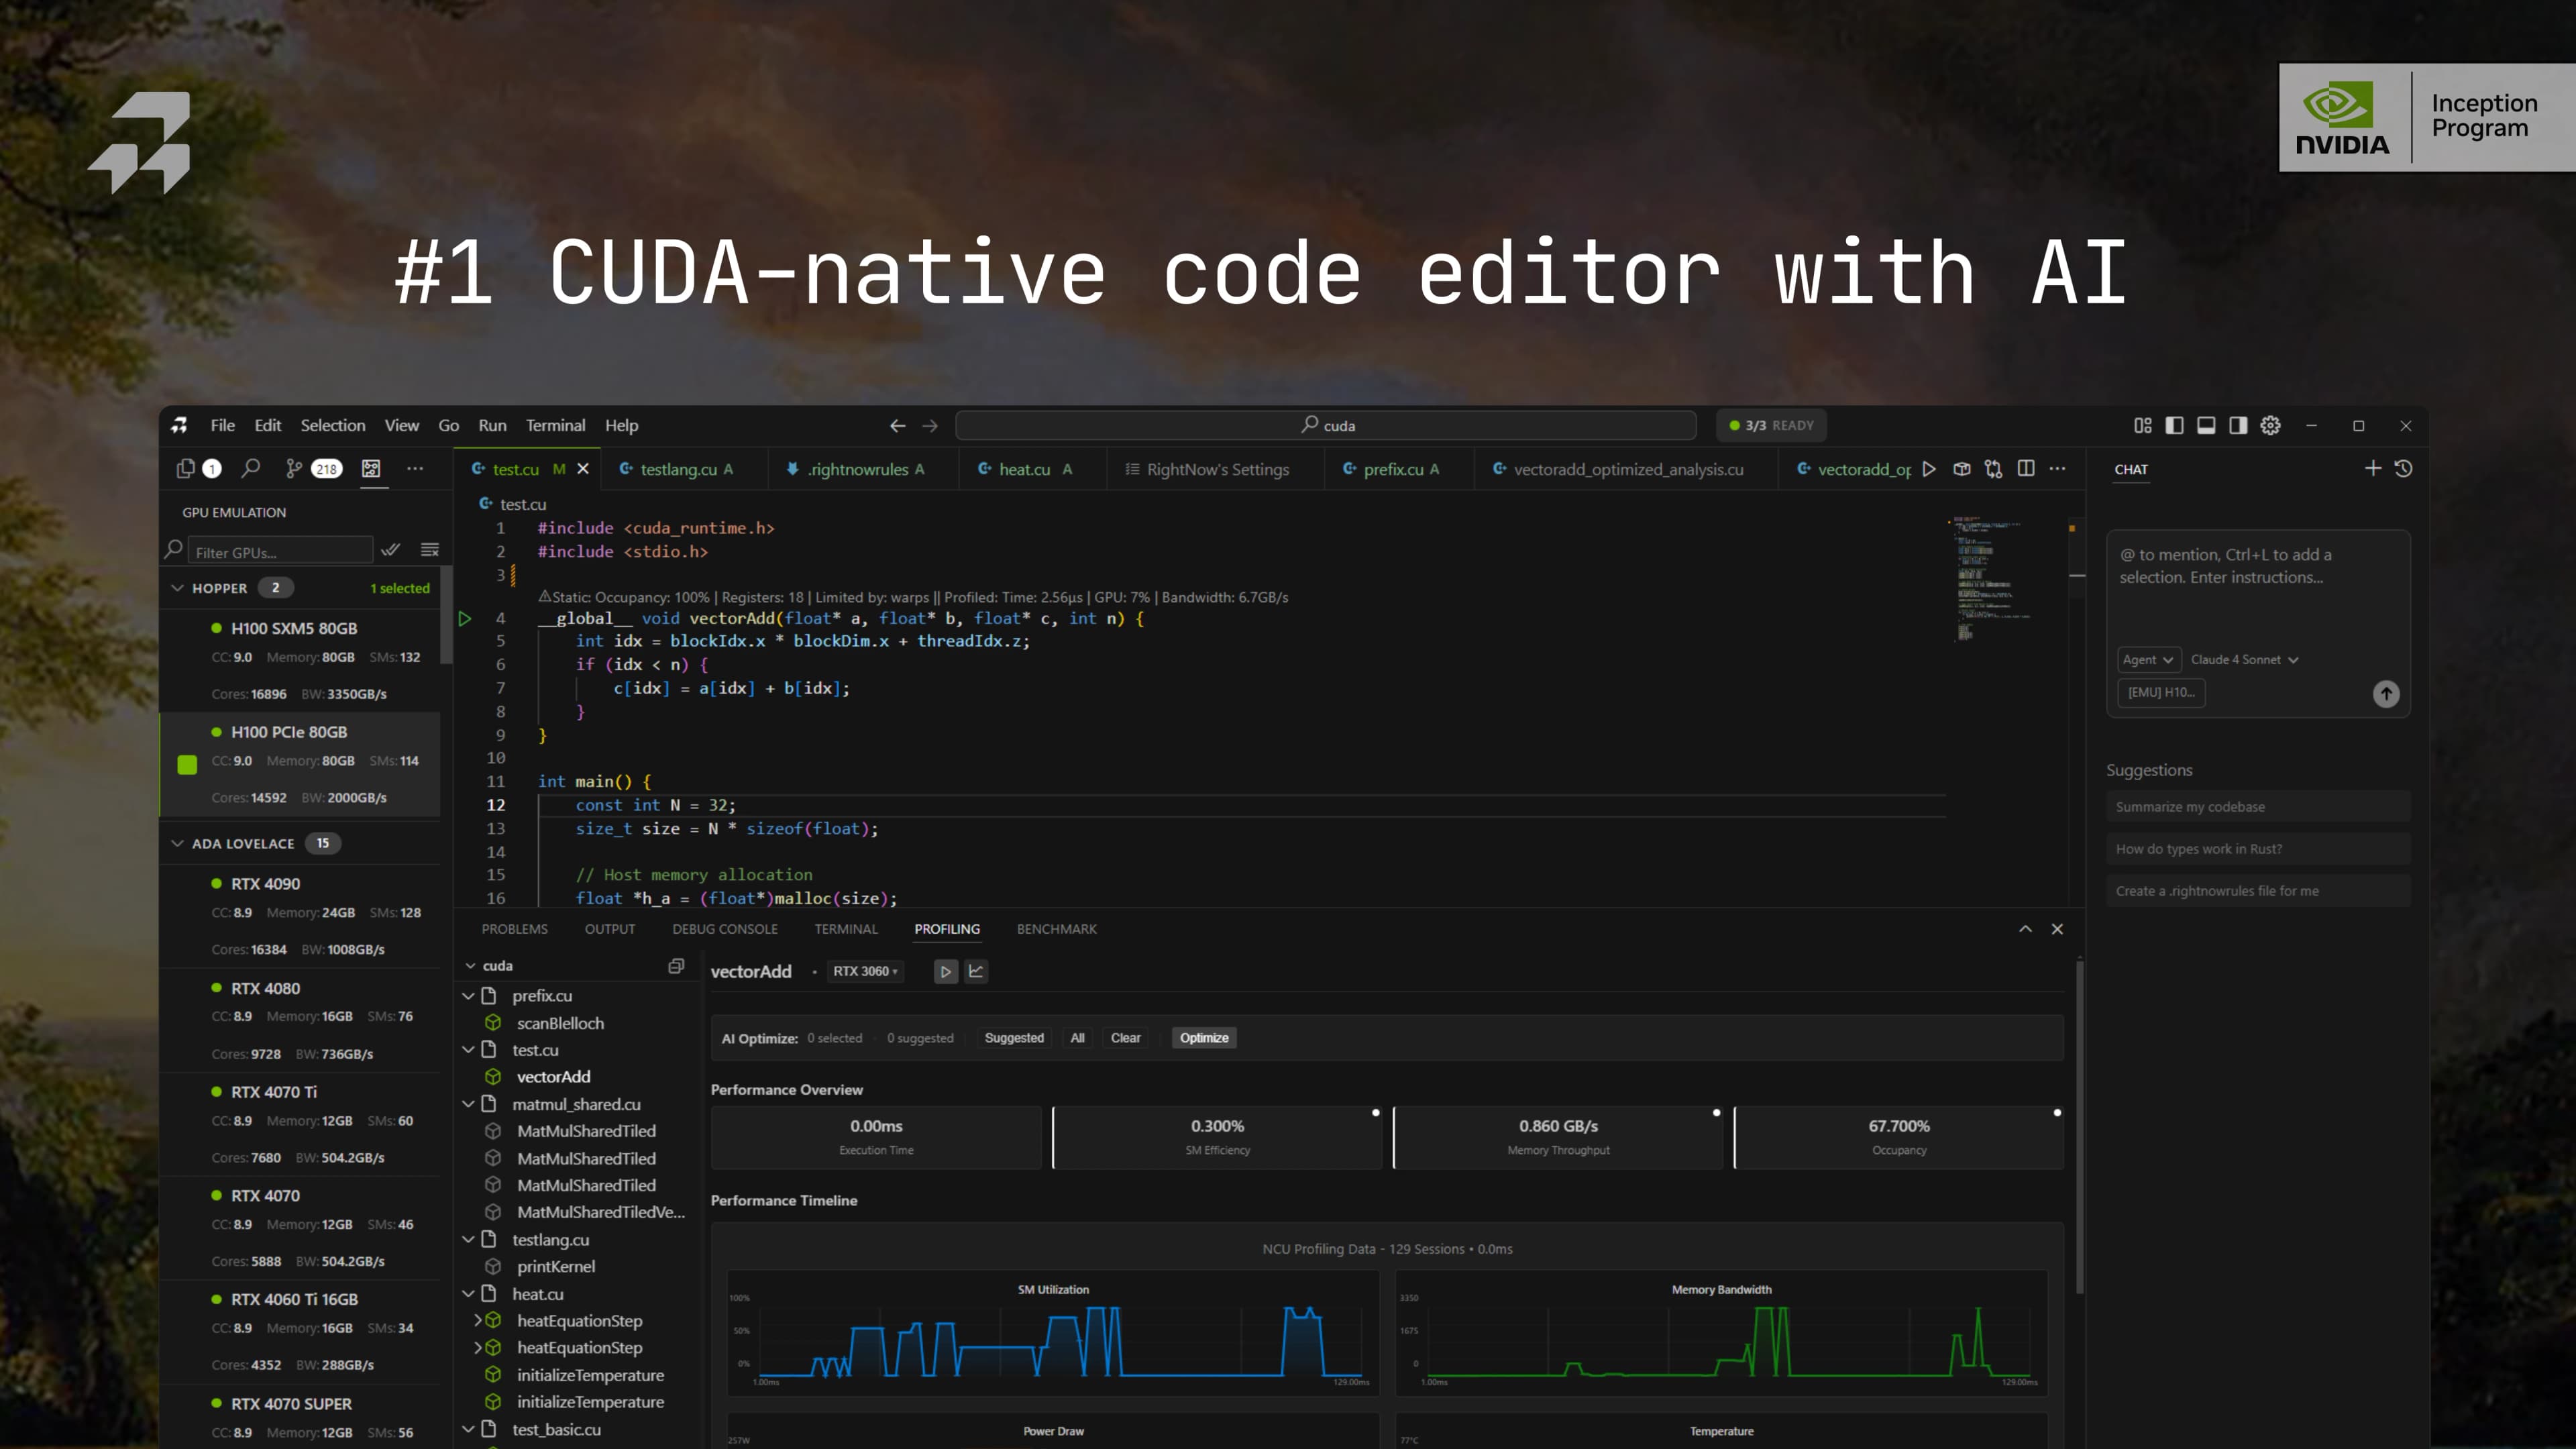Click the Optimize button
The image size is (2576, 1449).
tap(1203, 1038)
